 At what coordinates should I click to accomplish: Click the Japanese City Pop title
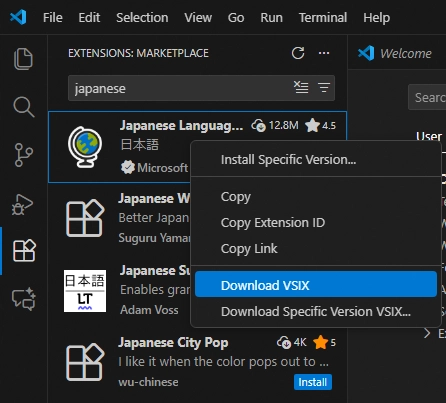pos(173,343)
